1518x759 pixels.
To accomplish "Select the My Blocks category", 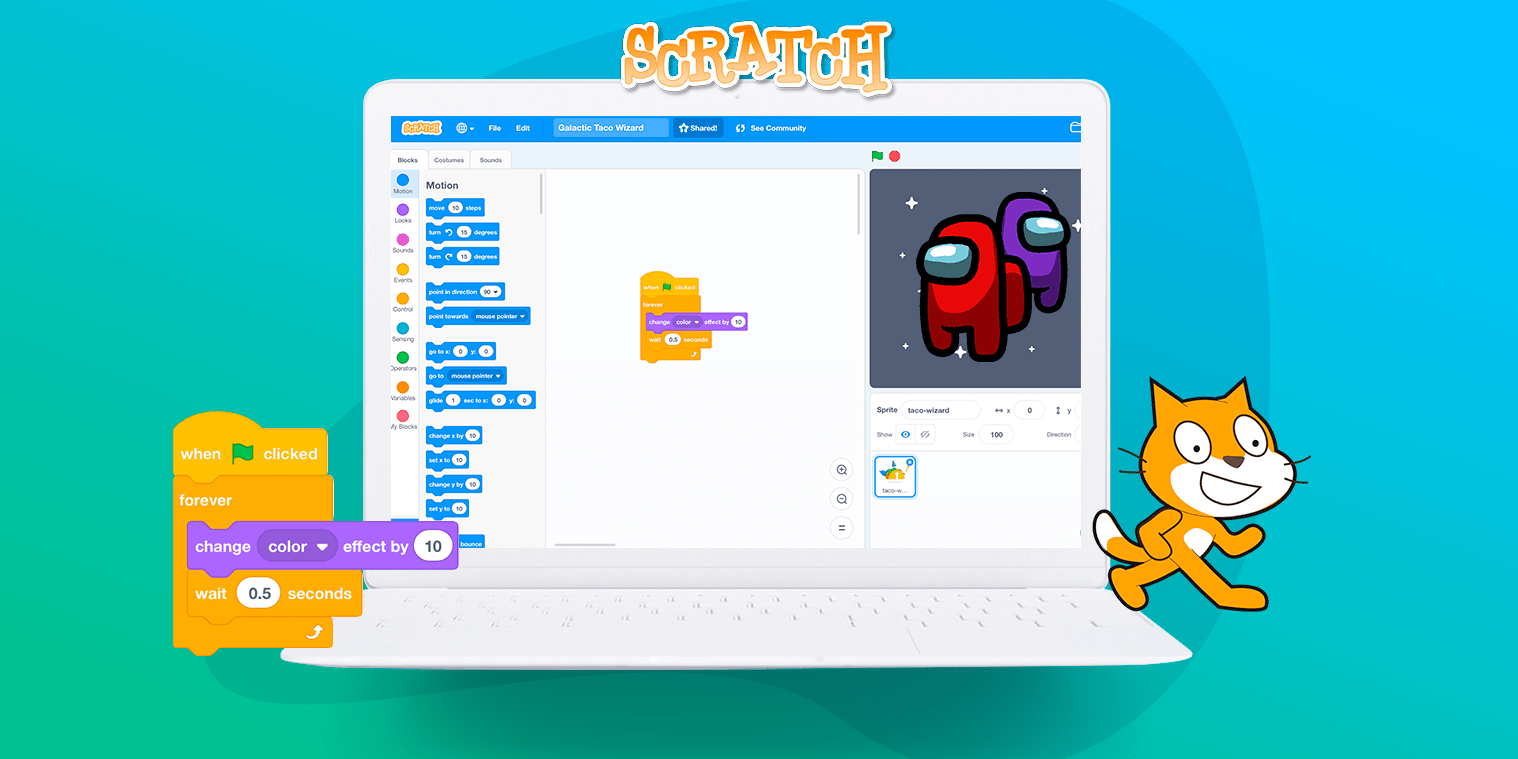I will tap(403, 420).
